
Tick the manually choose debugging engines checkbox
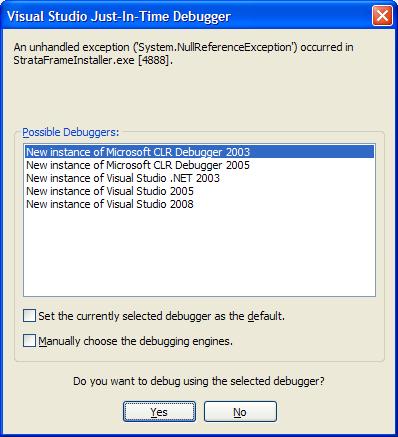coord(29,341)
